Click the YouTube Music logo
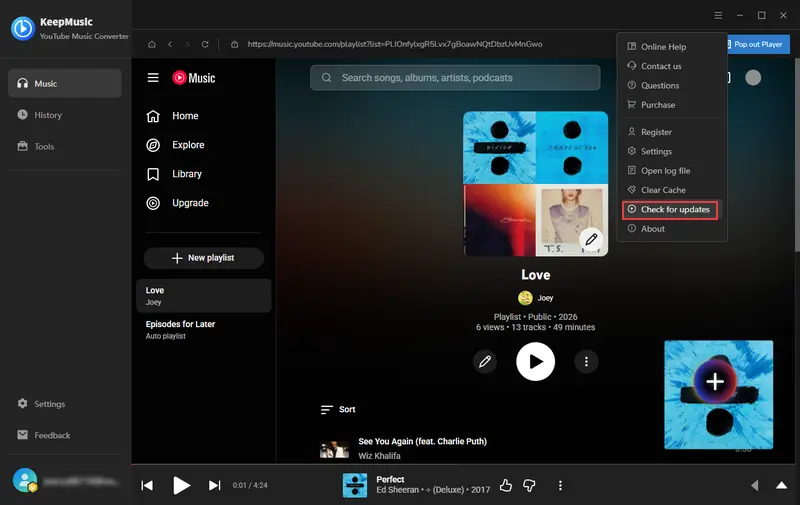The image size is (800, 505). click(x=194, y=78)
